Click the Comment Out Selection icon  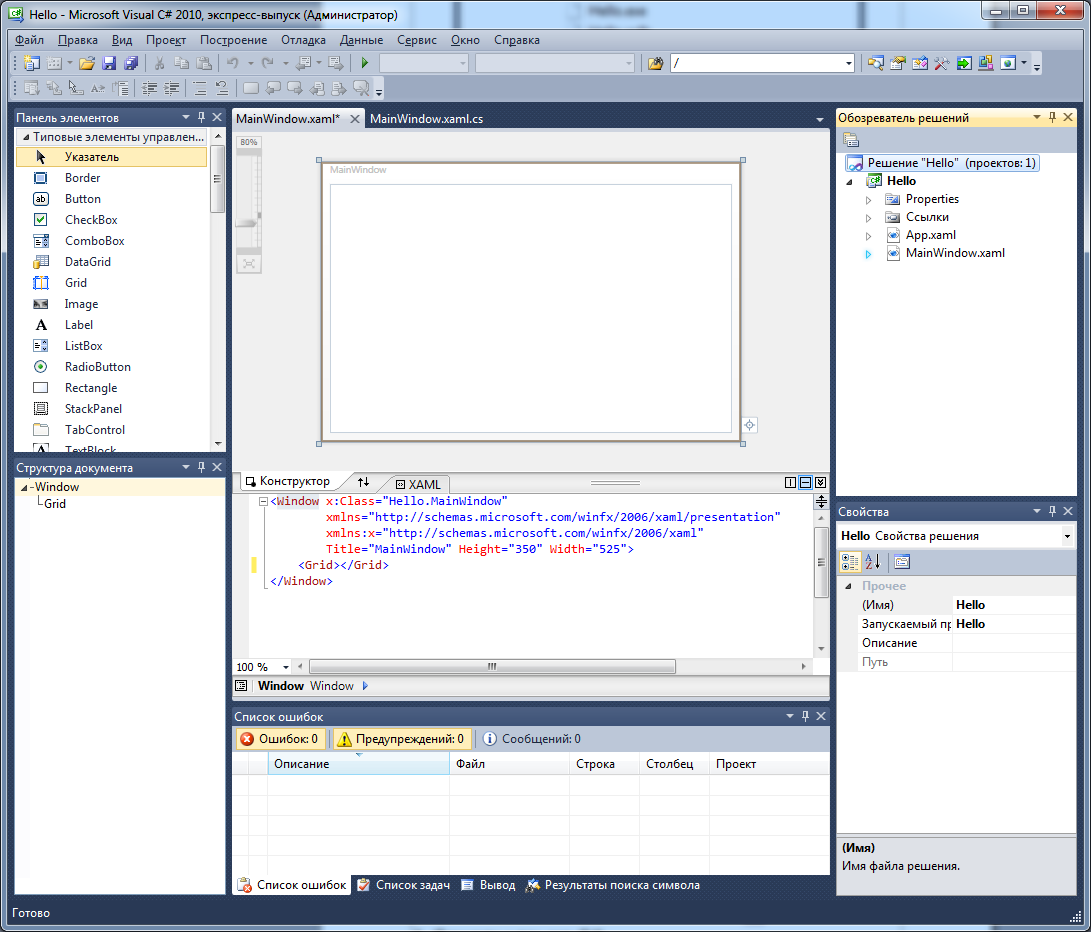200,88
